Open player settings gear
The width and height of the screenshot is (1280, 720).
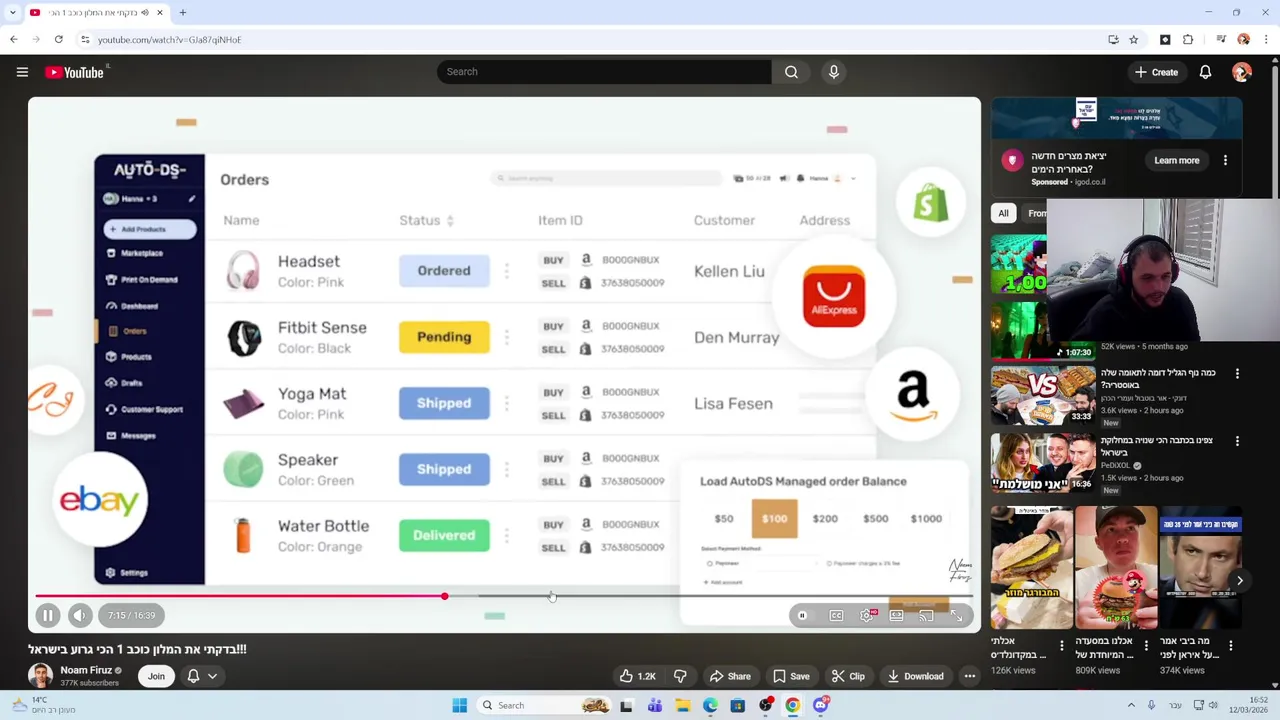[x=867, y=616]
